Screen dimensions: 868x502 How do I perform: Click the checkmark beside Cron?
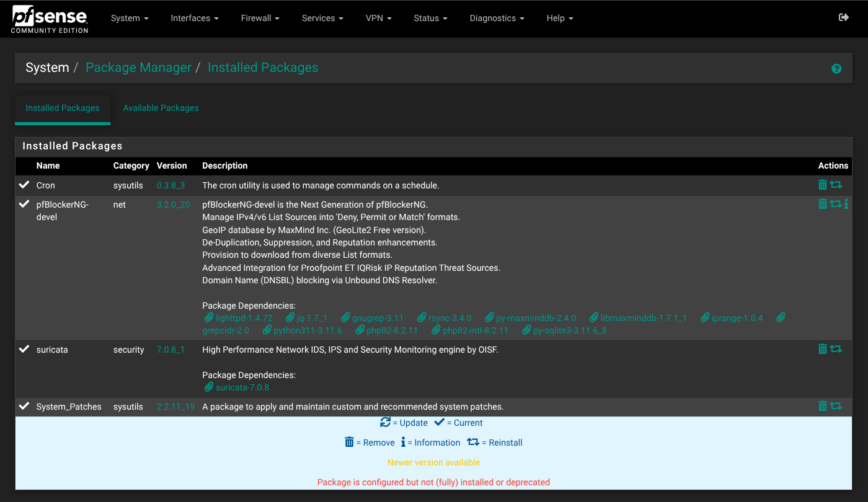tap(24, 185)
